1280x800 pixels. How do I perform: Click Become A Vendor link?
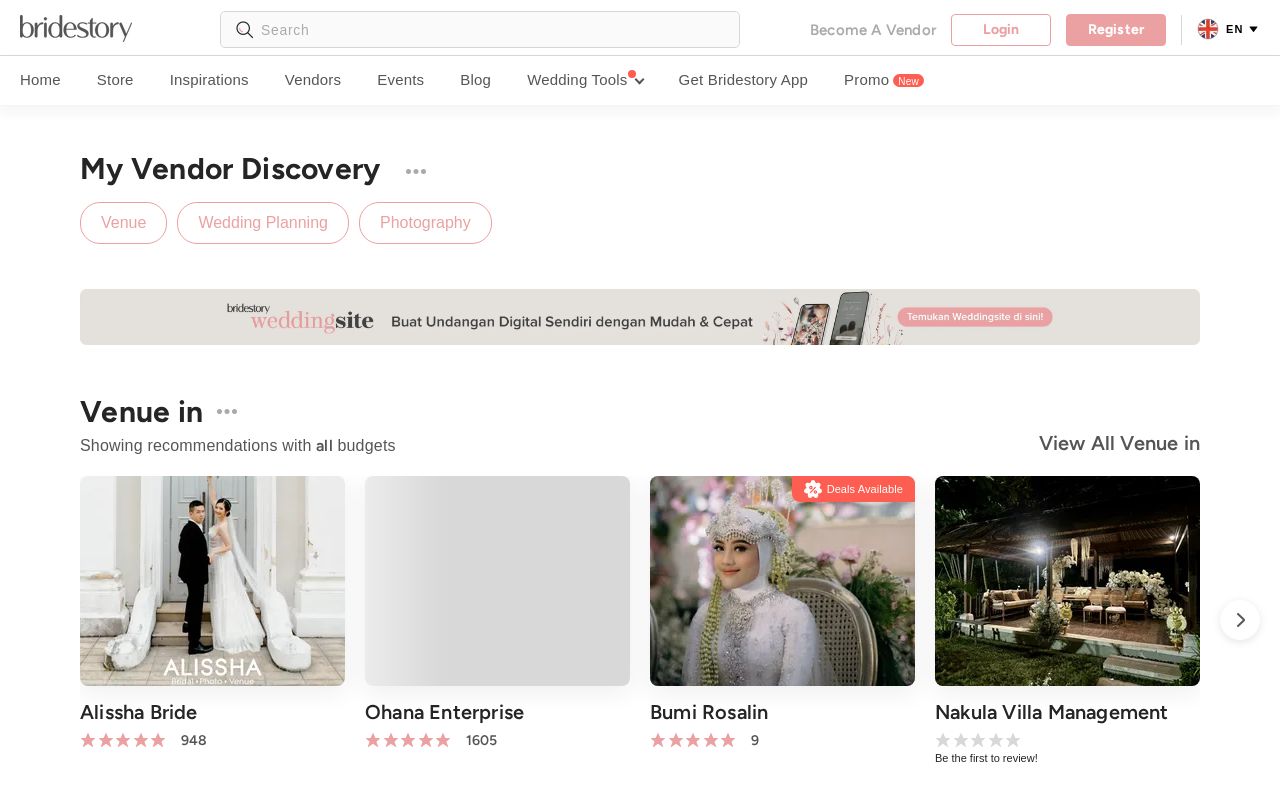coord(873,30)
